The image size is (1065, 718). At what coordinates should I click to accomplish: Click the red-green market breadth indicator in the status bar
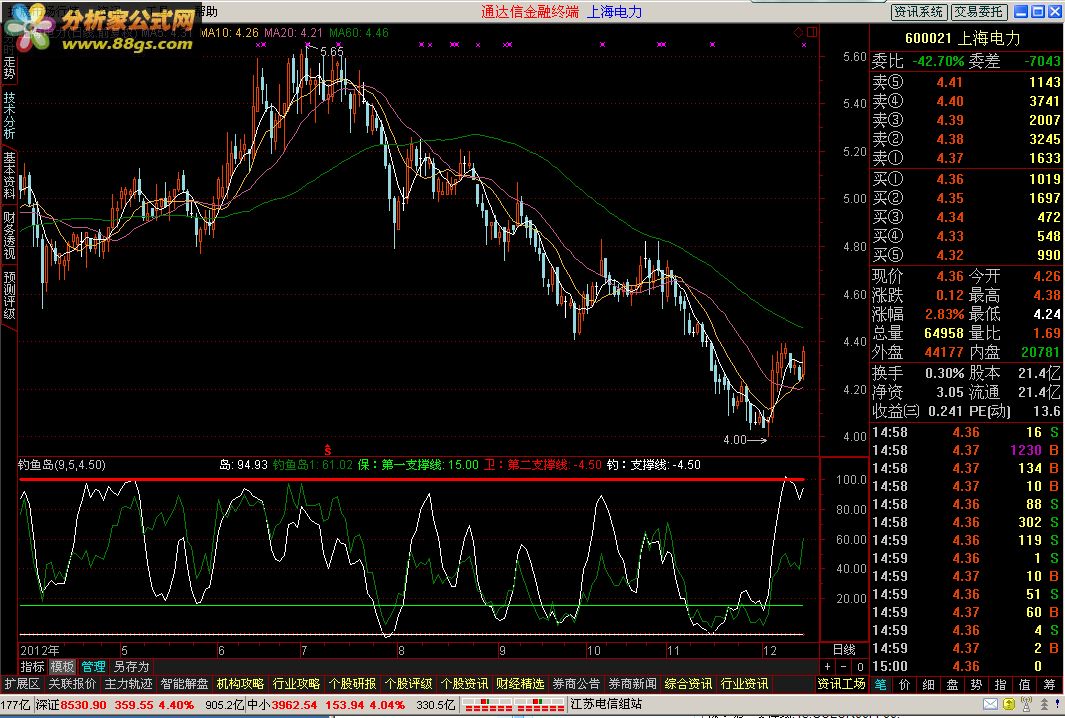[514, 705]
